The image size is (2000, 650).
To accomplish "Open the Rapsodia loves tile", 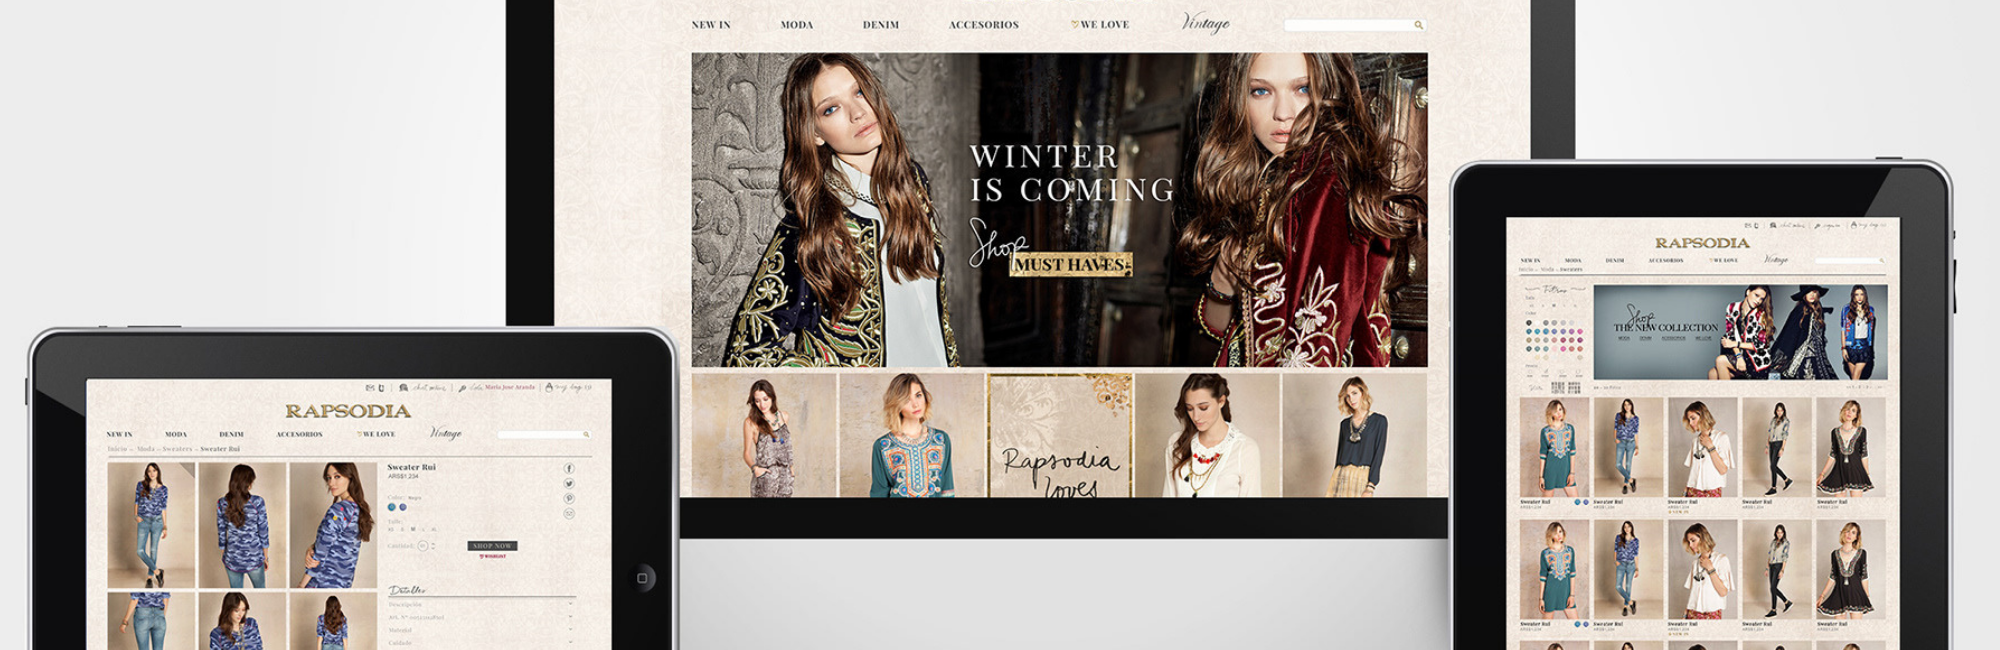I will 1059,436.
